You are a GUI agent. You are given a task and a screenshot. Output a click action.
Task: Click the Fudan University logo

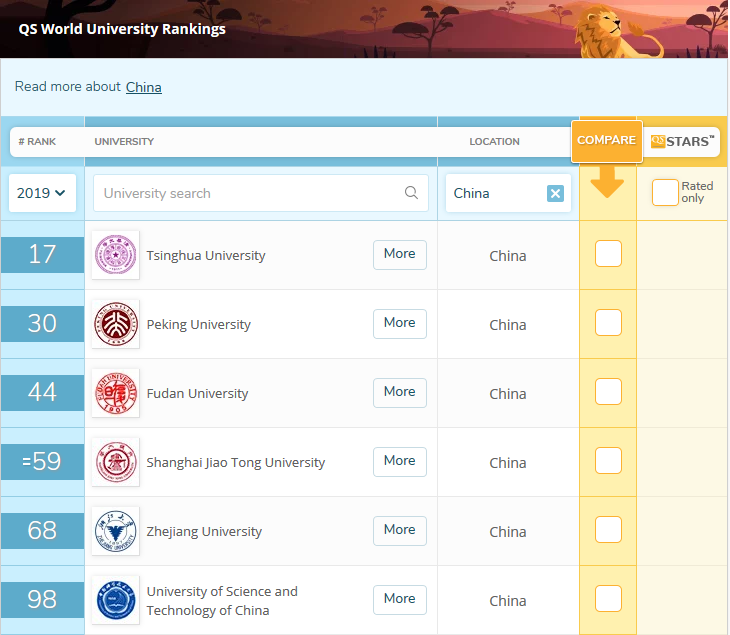[115, 392]
